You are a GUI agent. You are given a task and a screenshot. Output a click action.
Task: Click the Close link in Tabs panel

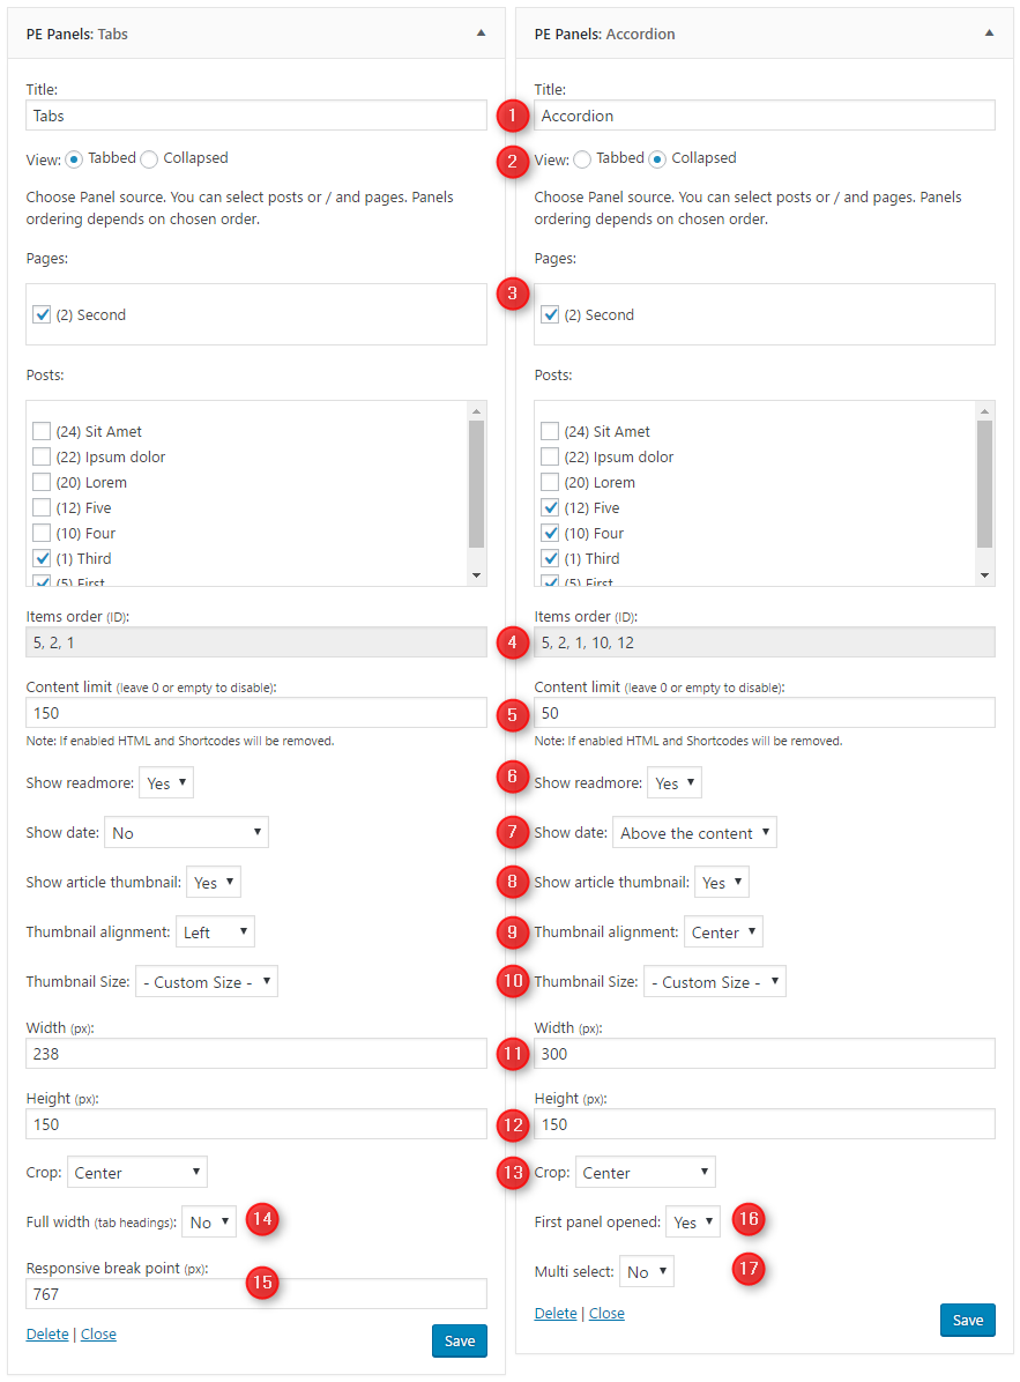click(x=98, y=1334)
